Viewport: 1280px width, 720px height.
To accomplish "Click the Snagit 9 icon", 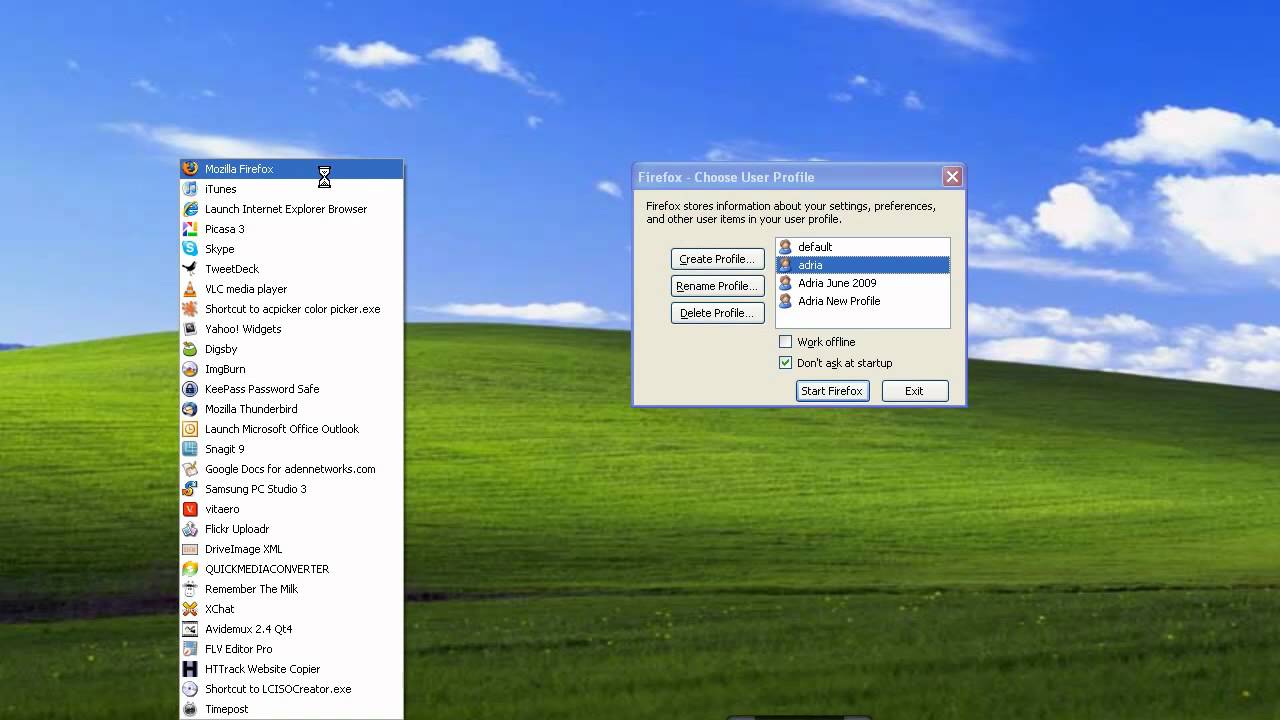I will 190,449.
